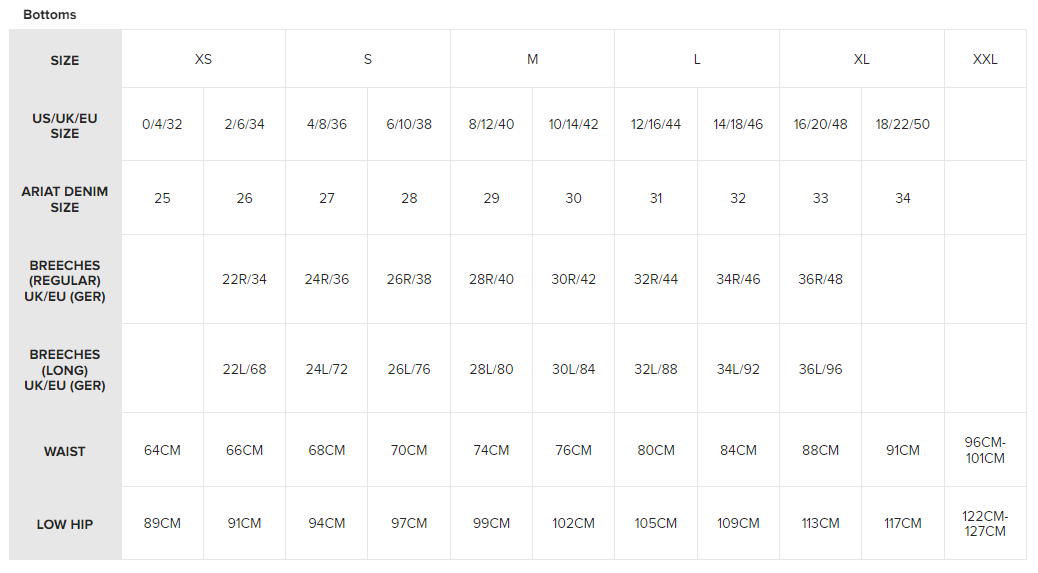Click the XS size column header
Screen dimensions: 1038x573
point(203,59)
